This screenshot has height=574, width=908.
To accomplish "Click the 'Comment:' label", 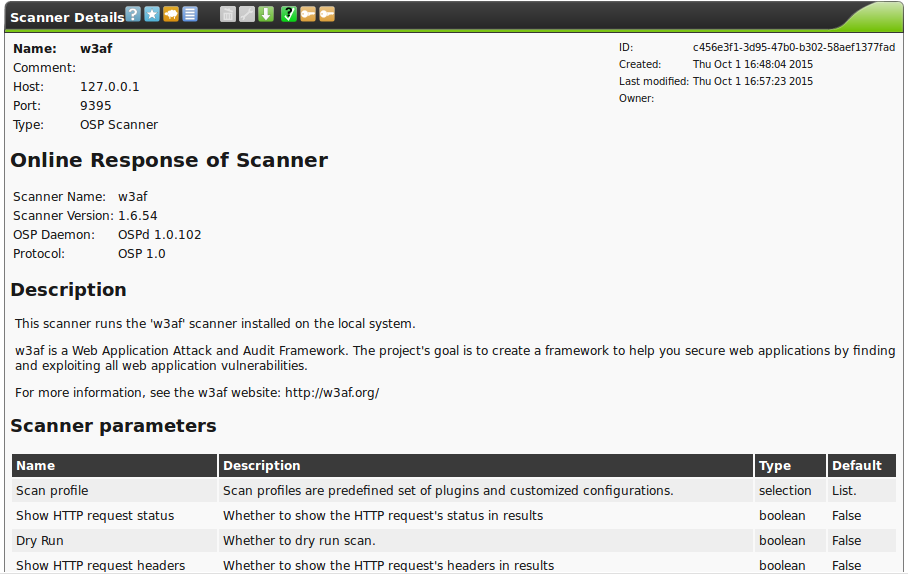I will point(45,68).
